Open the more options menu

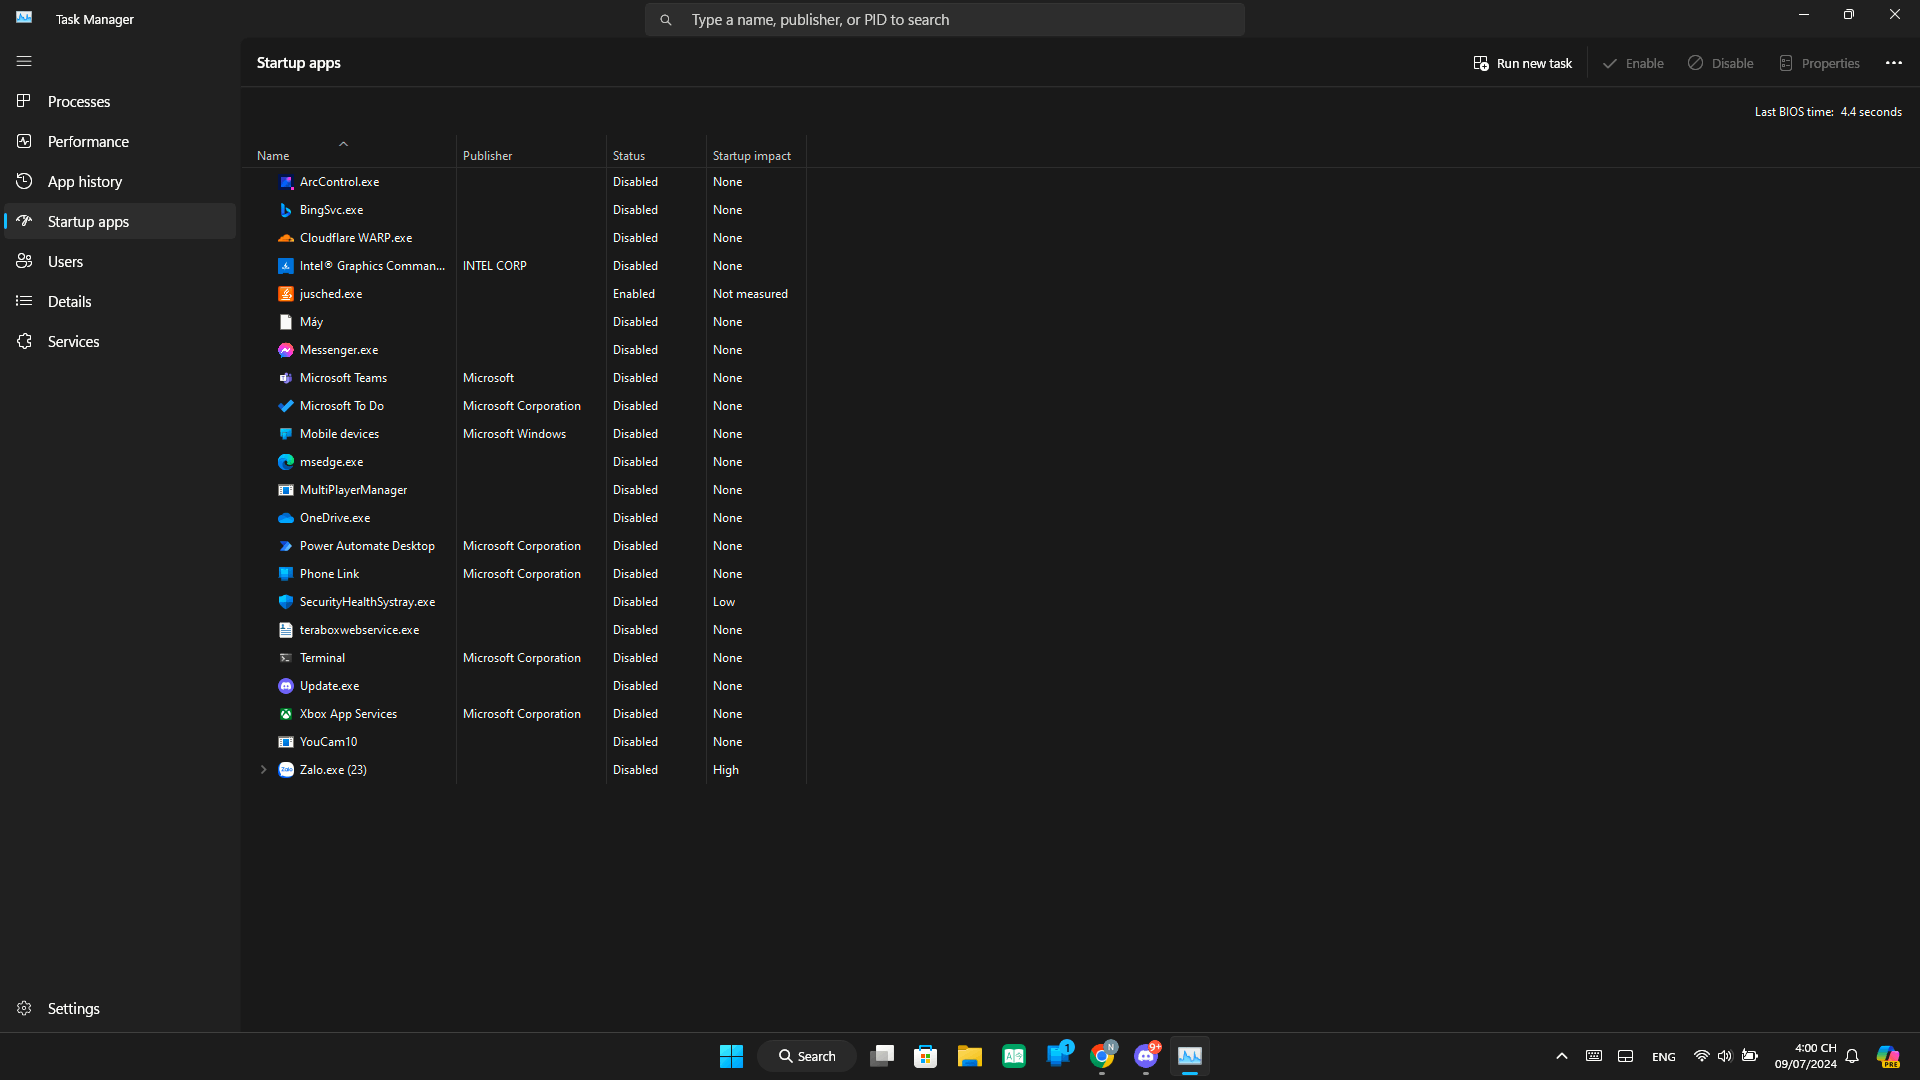1895,62
